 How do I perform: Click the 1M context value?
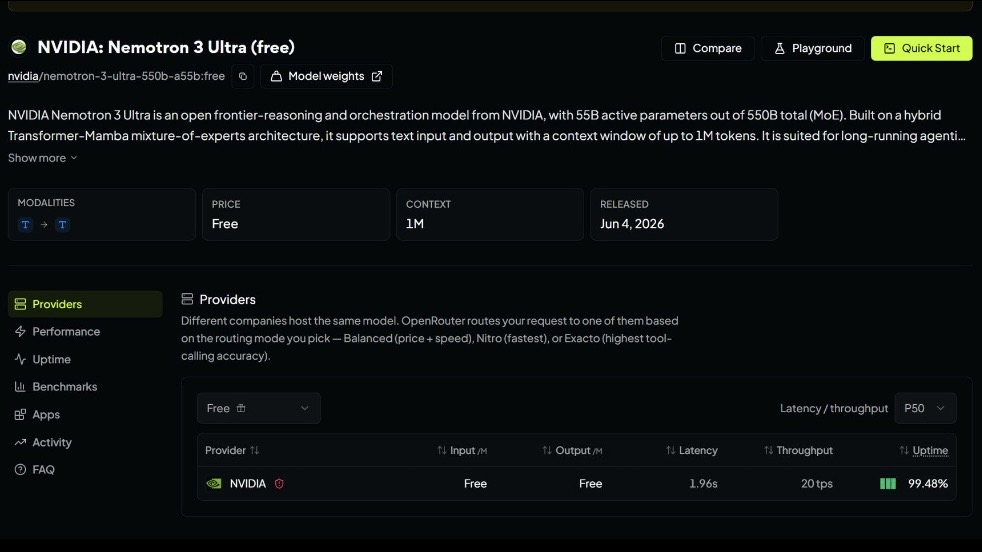point(415,224)
